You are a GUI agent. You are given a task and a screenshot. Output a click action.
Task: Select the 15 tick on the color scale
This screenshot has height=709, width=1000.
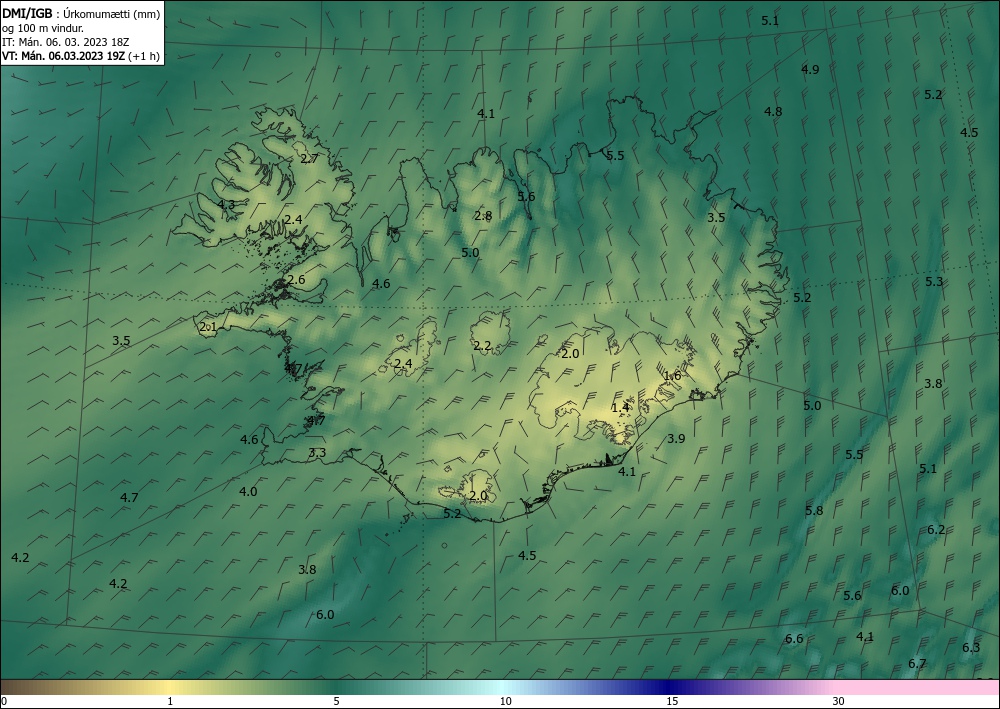tap(672, 701)
